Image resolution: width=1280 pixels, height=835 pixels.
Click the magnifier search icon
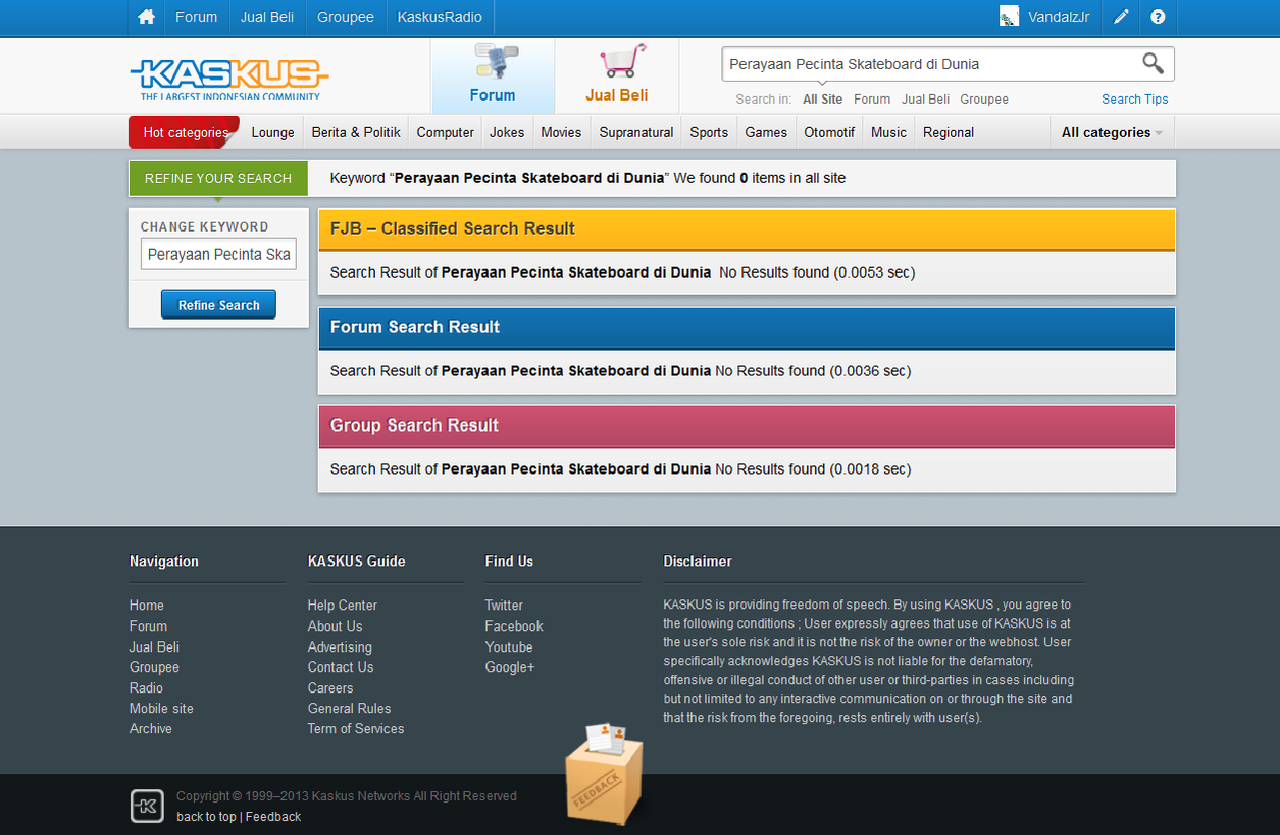tap(1153, 63)
